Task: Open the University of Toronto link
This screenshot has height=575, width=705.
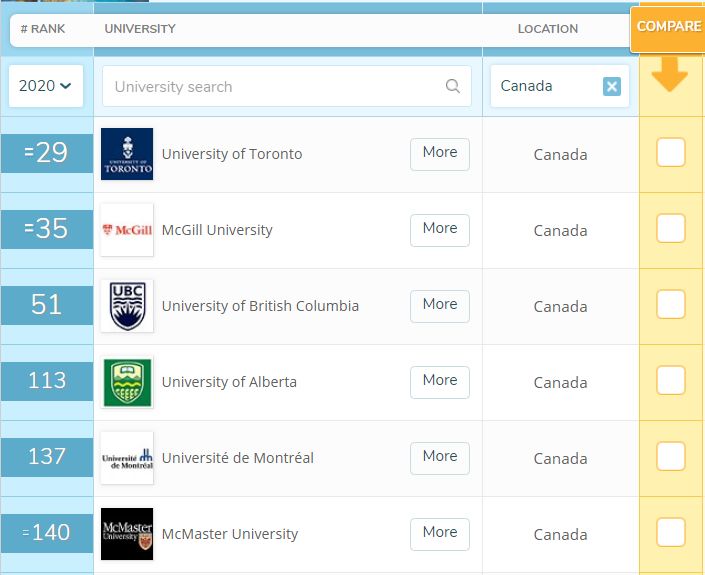Action: tap(231, 154)
